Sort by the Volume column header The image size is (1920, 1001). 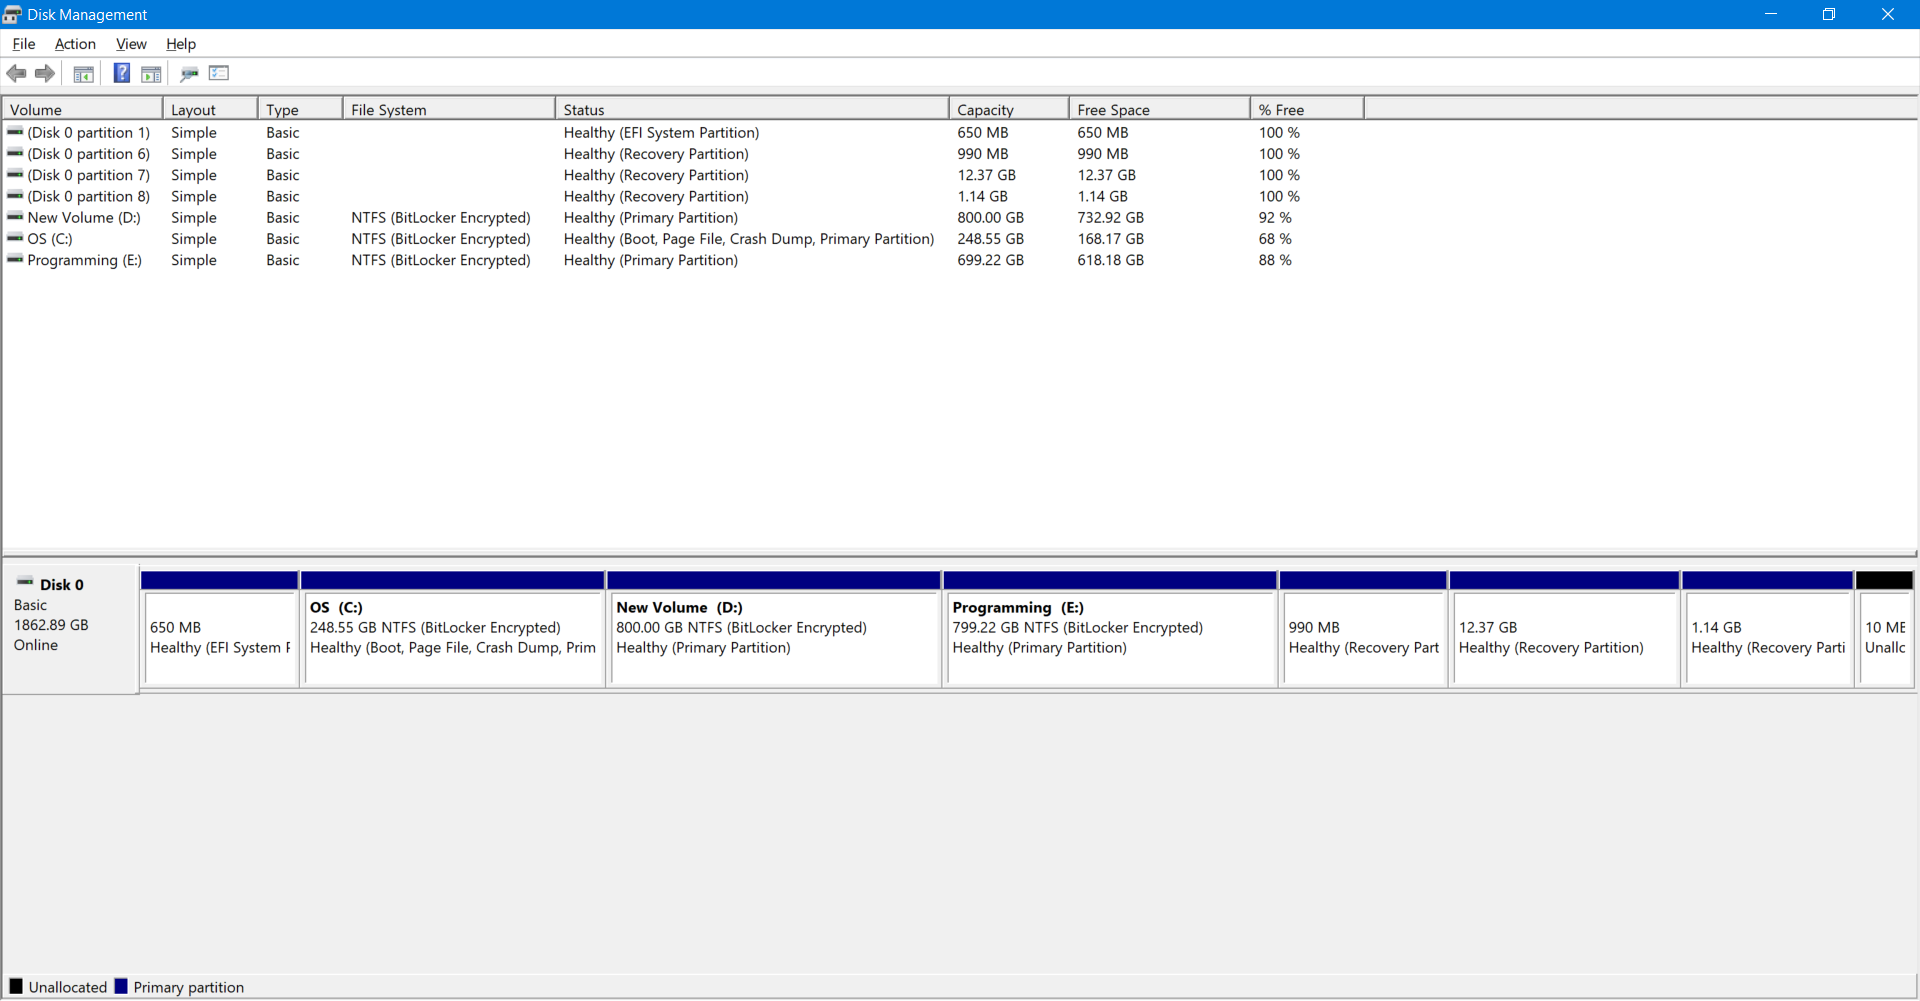[82, 109]
